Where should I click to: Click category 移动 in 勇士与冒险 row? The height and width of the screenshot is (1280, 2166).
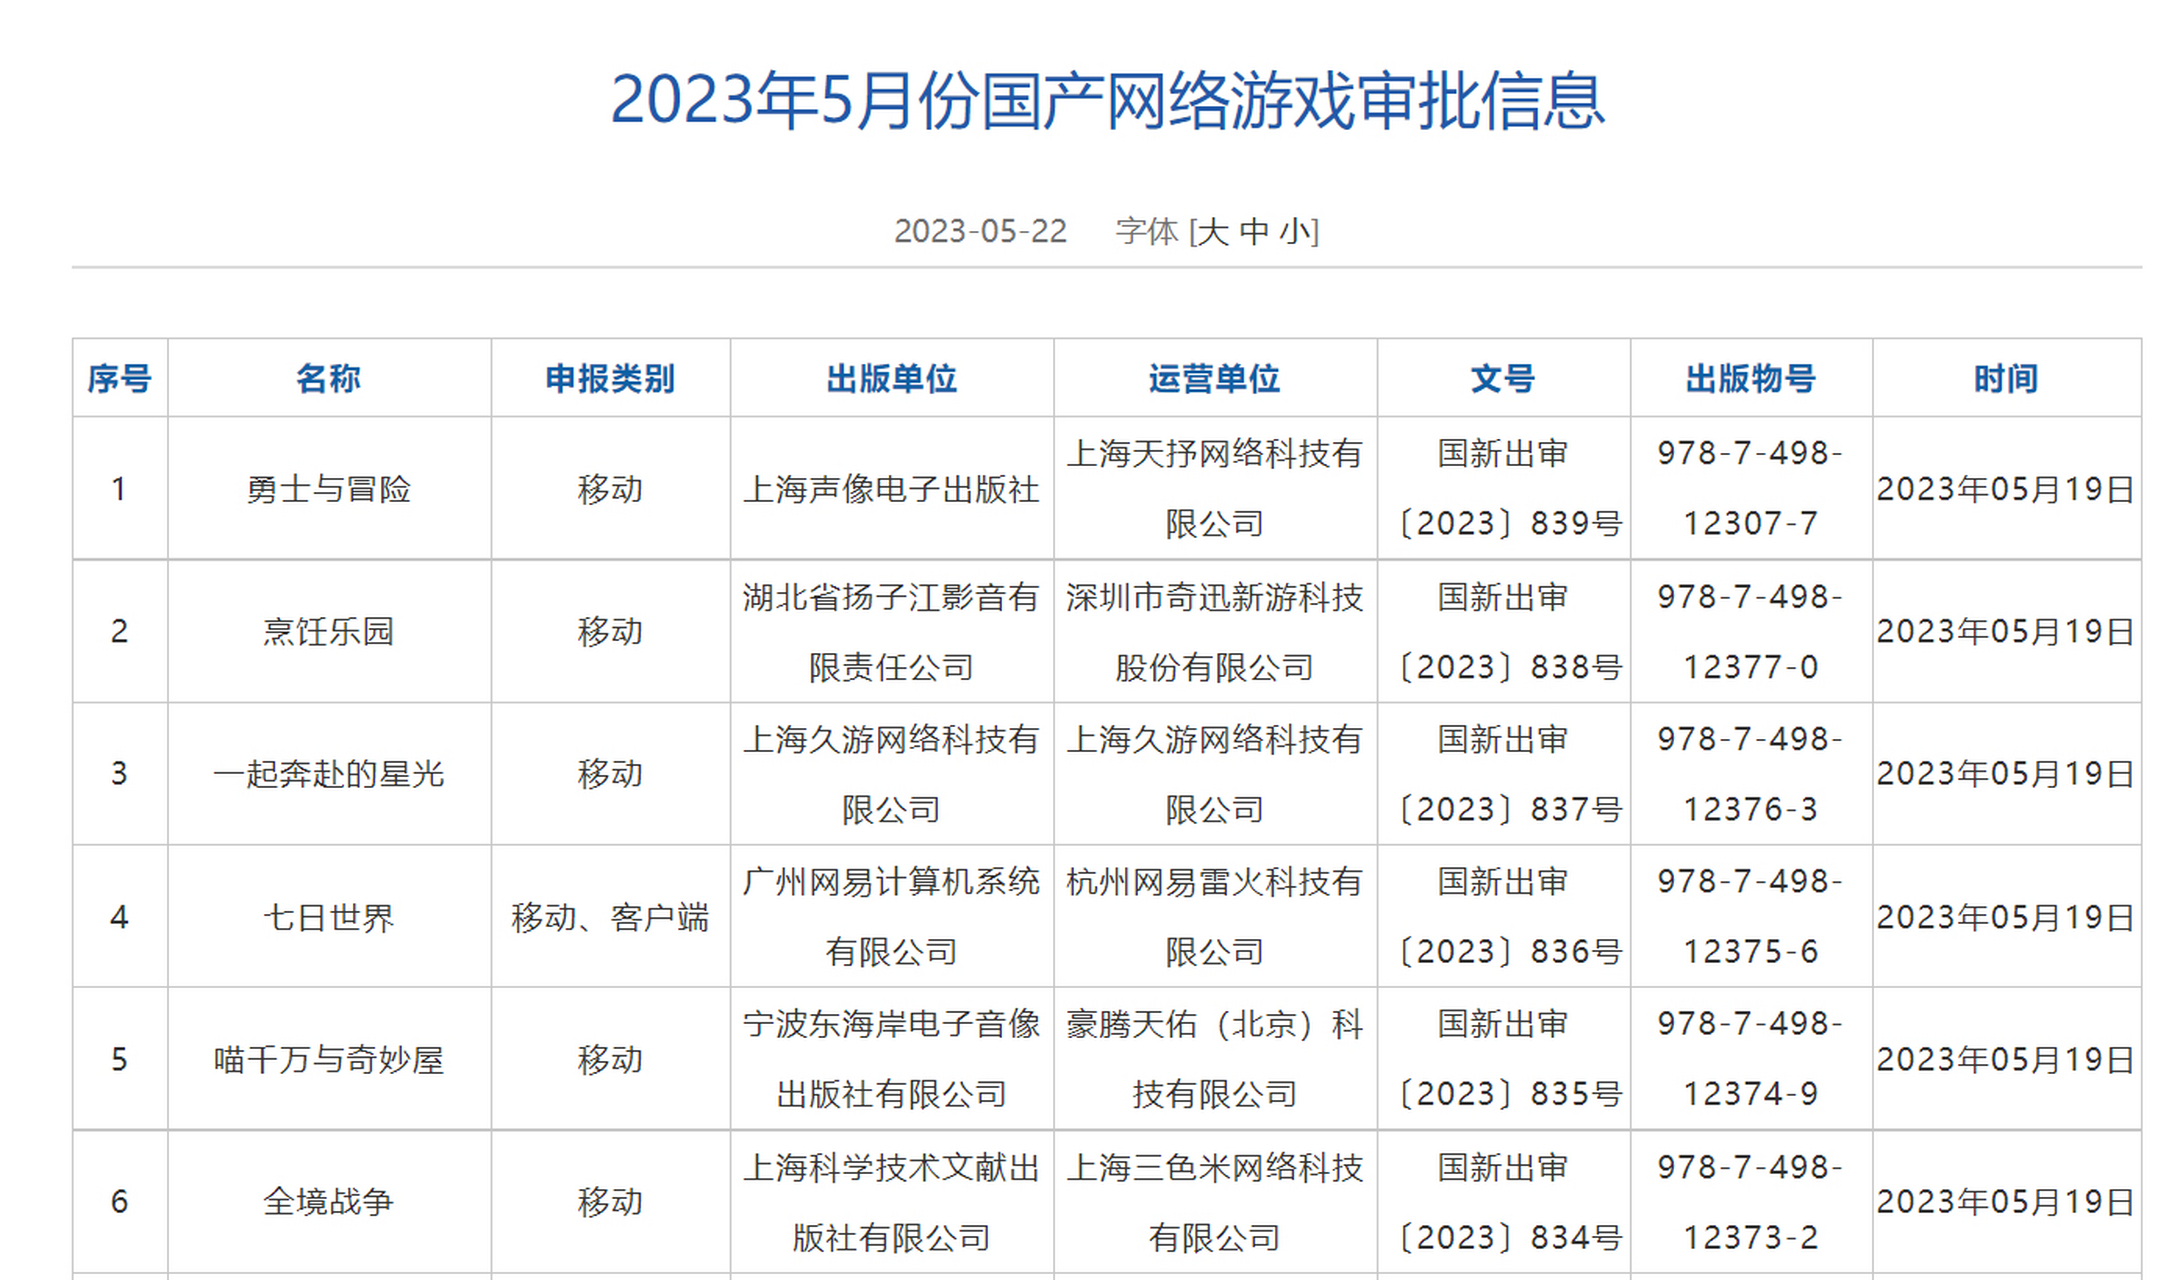pos(610,489)
